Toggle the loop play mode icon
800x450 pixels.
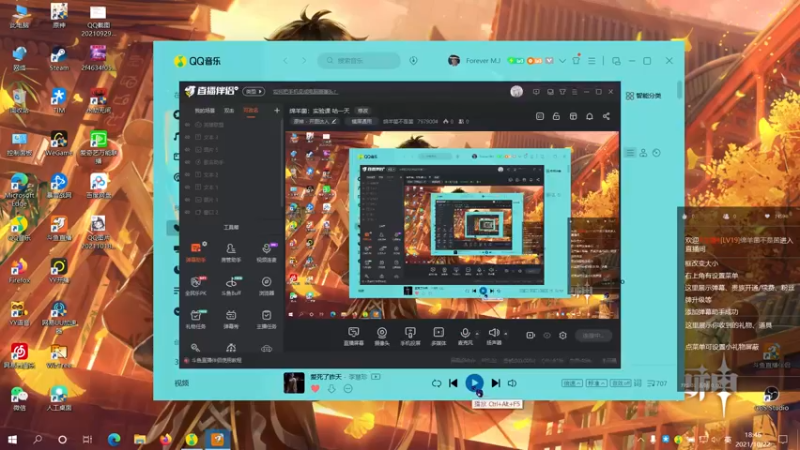436,383
